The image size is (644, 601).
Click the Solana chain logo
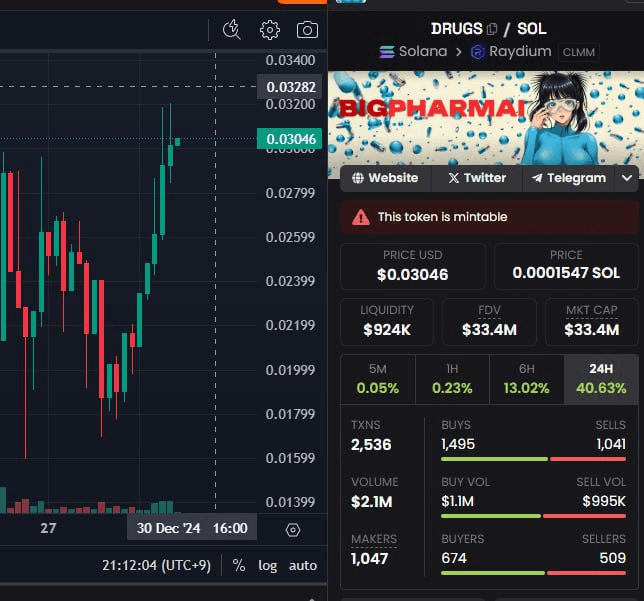(x=386, y=52)
